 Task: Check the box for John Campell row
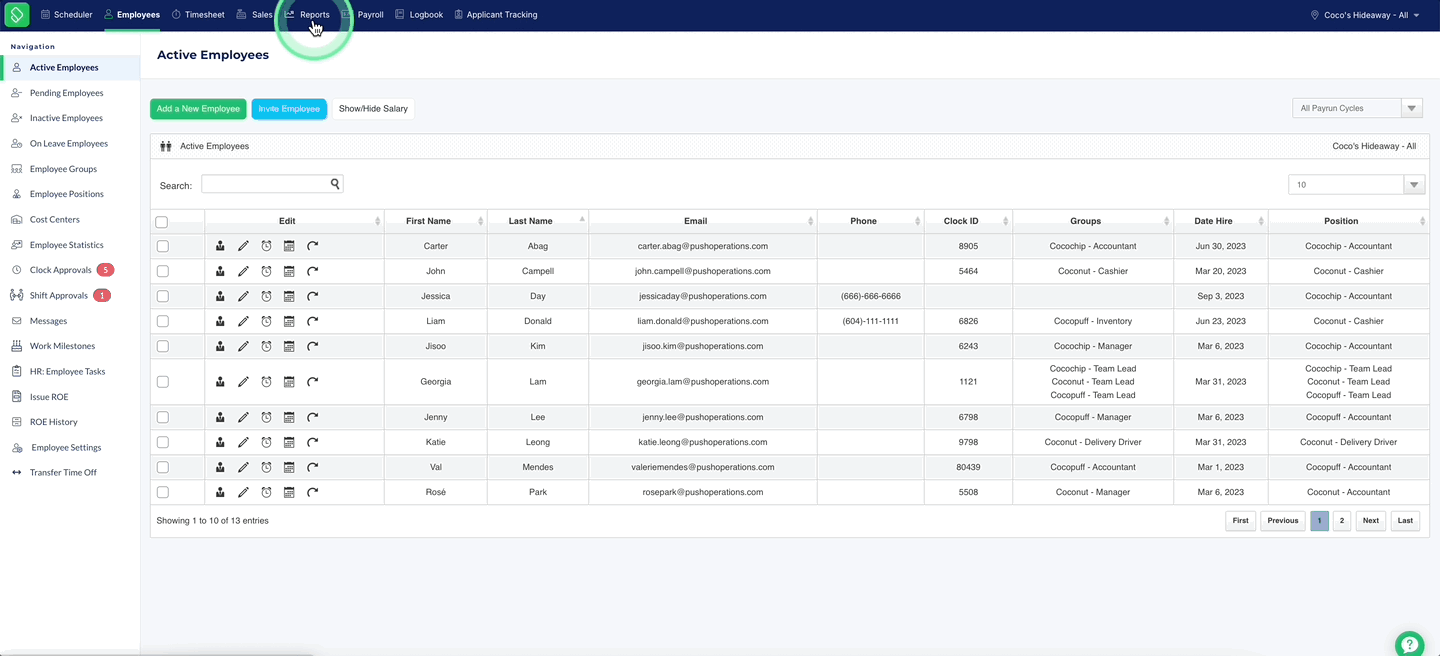click(163, 271)
